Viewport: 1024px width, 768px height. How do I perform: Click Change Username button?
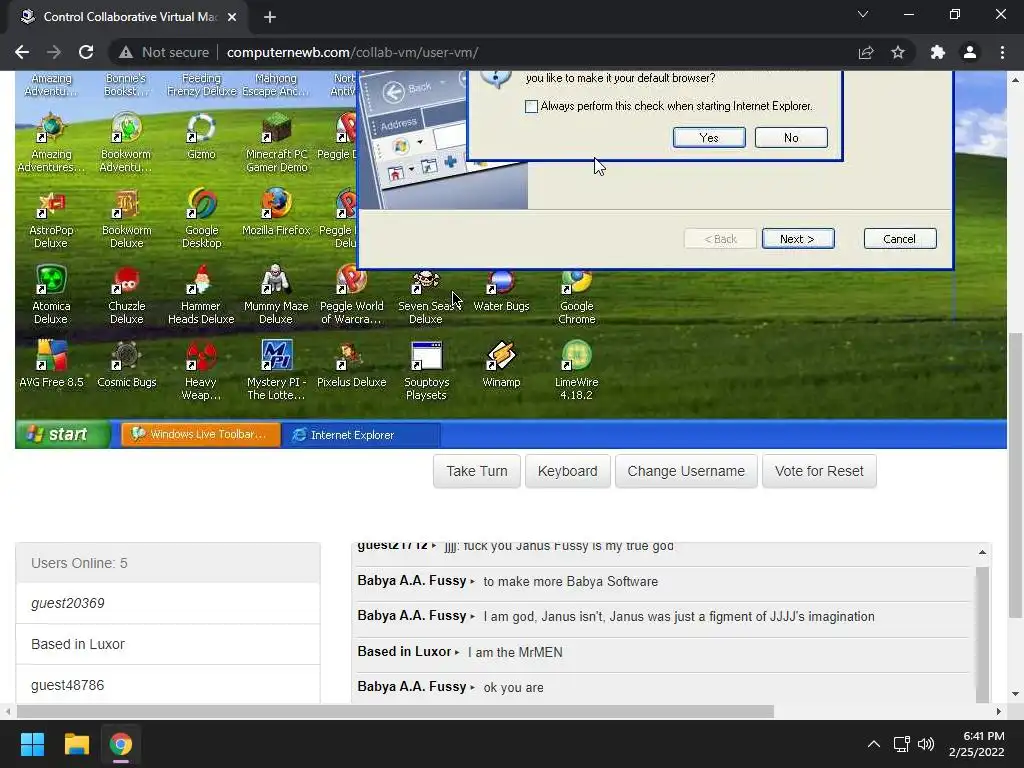pyautogui.click(x=686, y=471)
